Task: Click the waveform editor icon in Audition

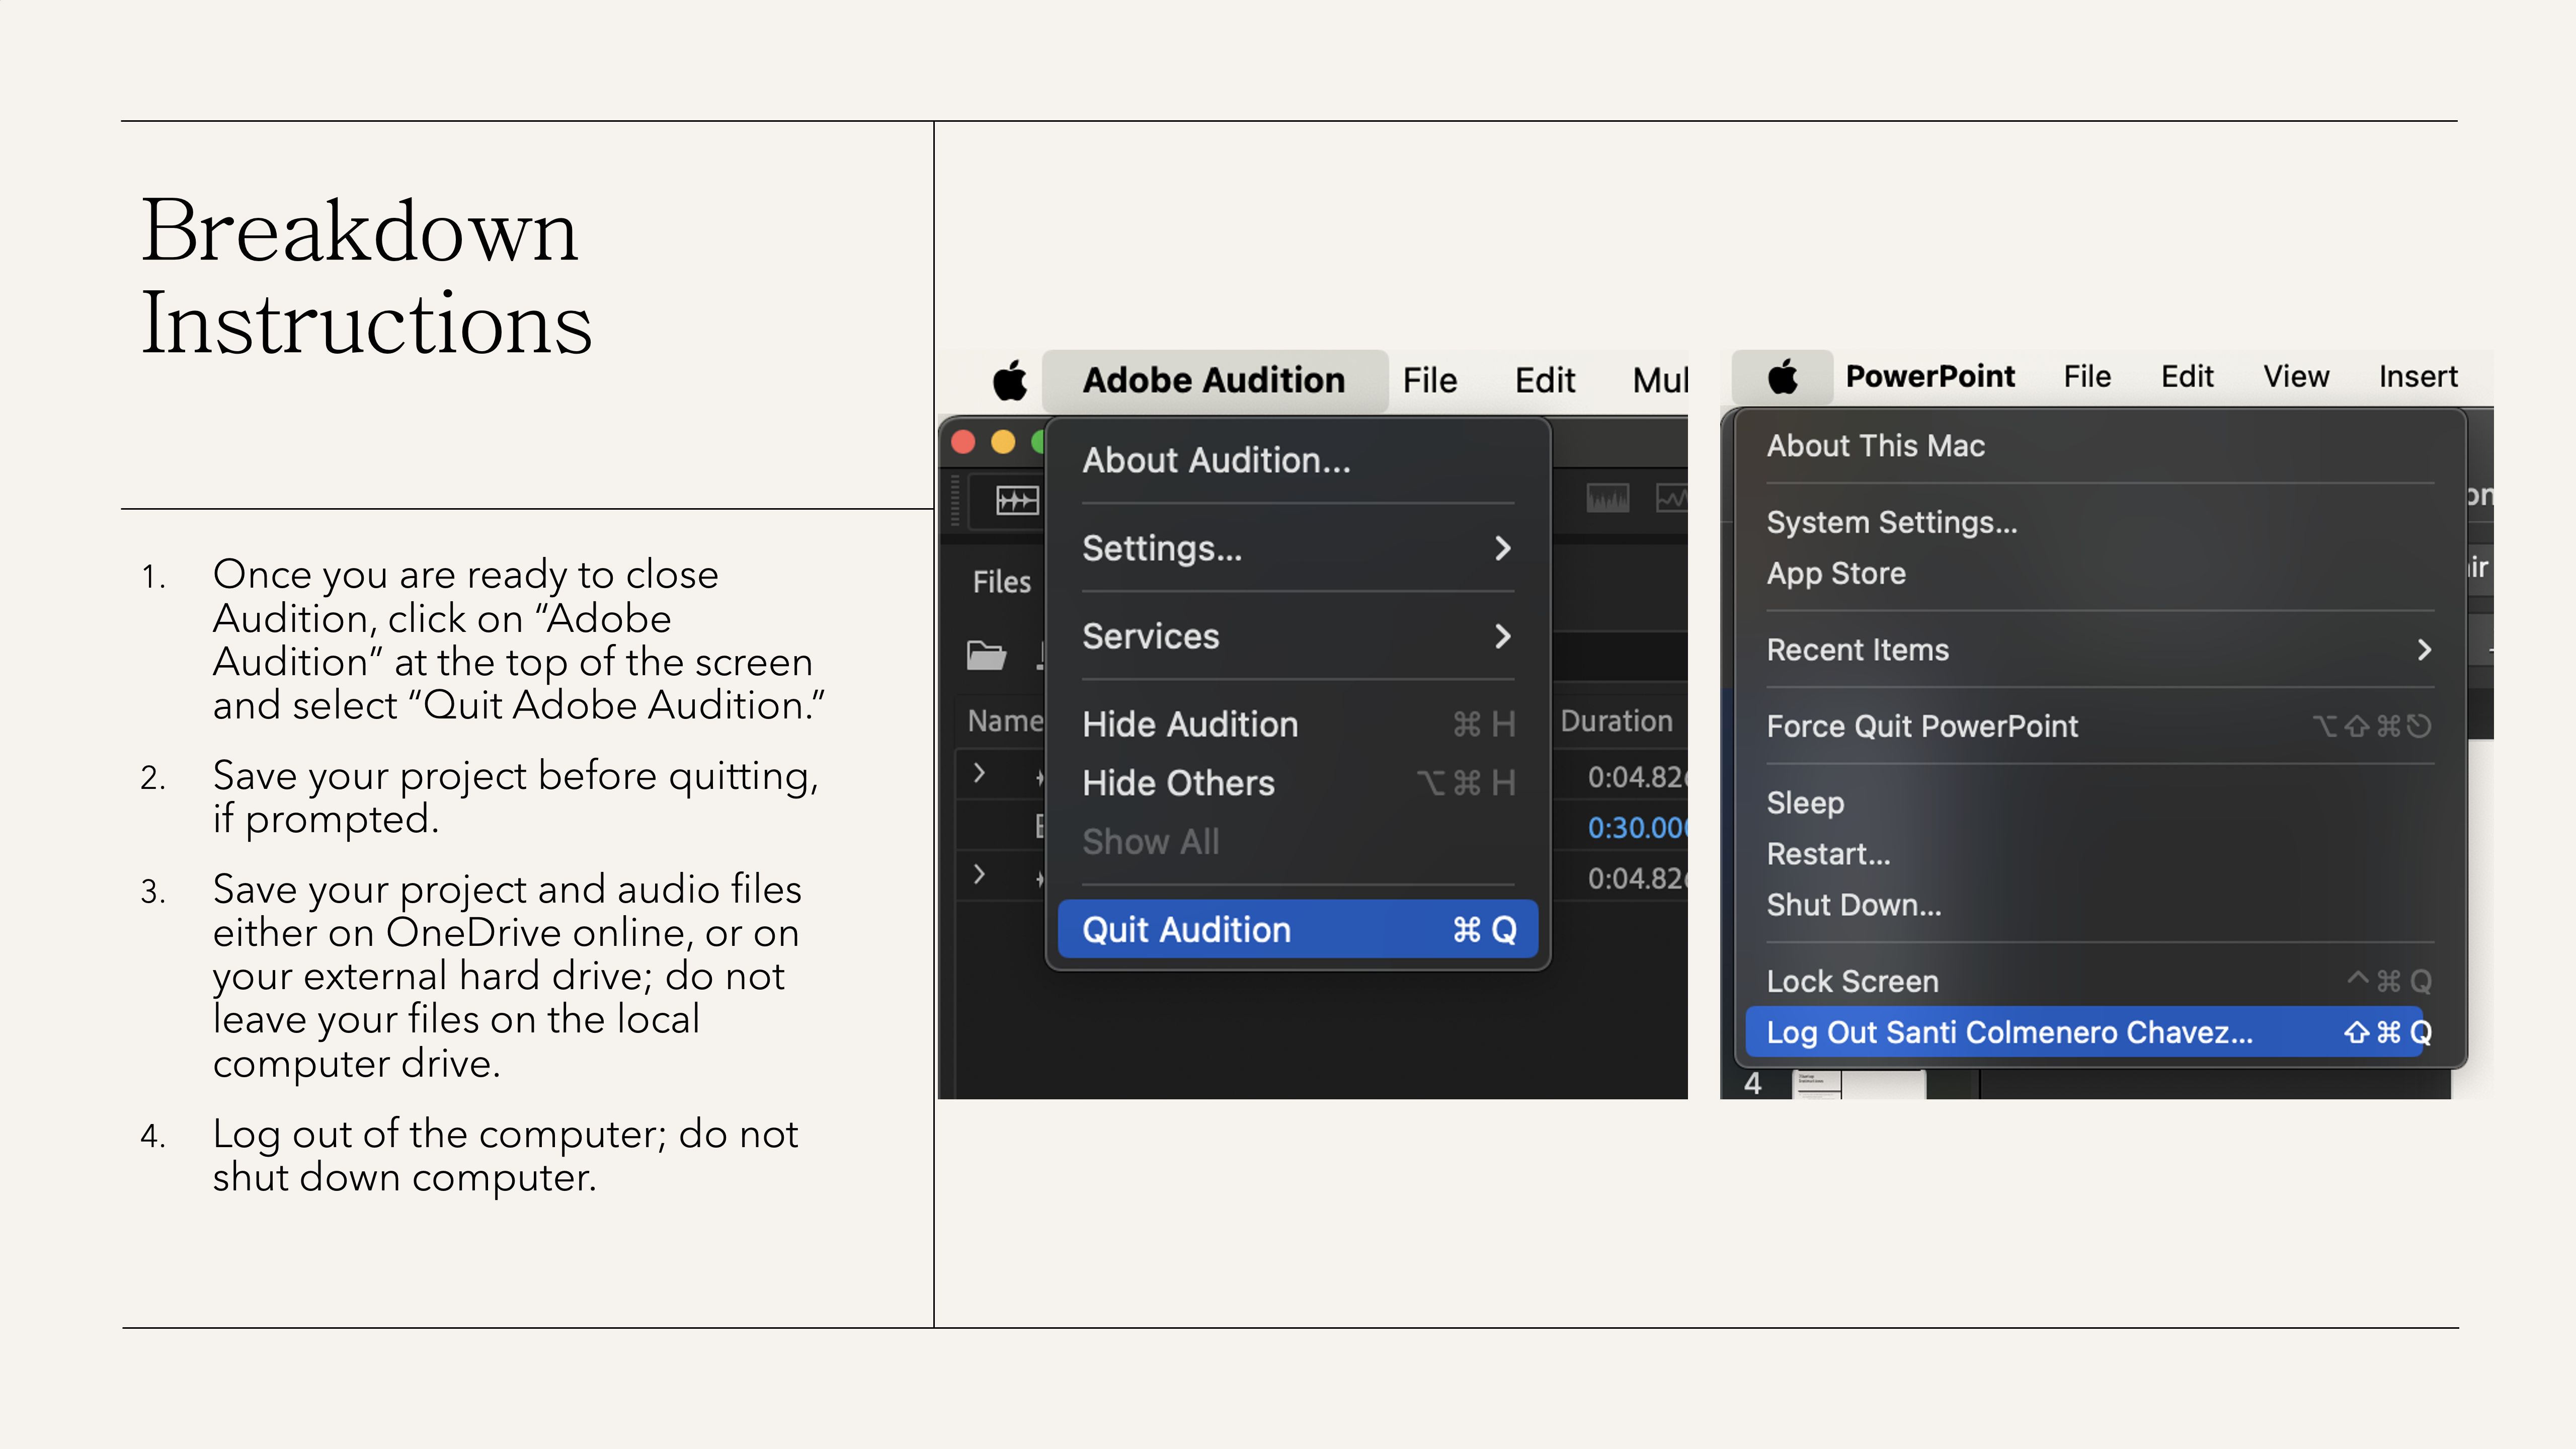Action: [x=1017, y=499]
